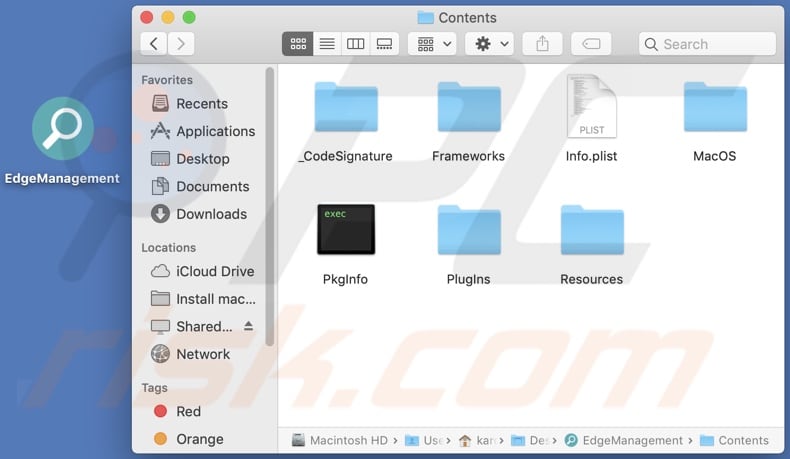This screenshot has width=790, height=459.
Task: Select Downloads in the sidebar
Action: [211, 214]
